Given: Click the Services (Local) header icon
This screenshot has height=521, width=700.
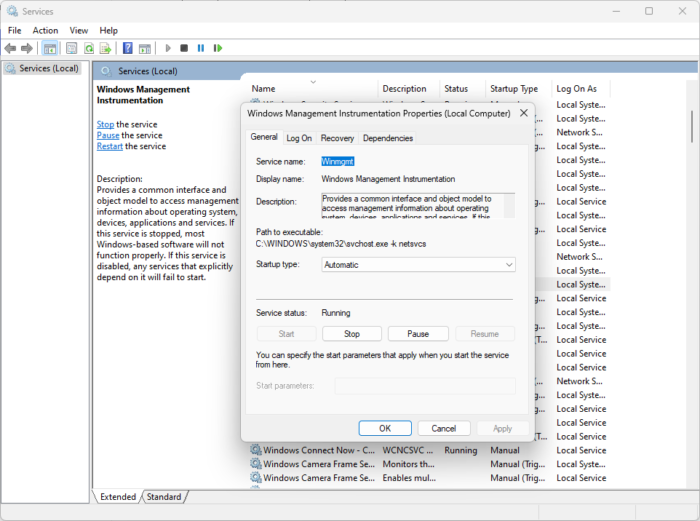Looking at the screenshot, I should [x=106, y=71].
